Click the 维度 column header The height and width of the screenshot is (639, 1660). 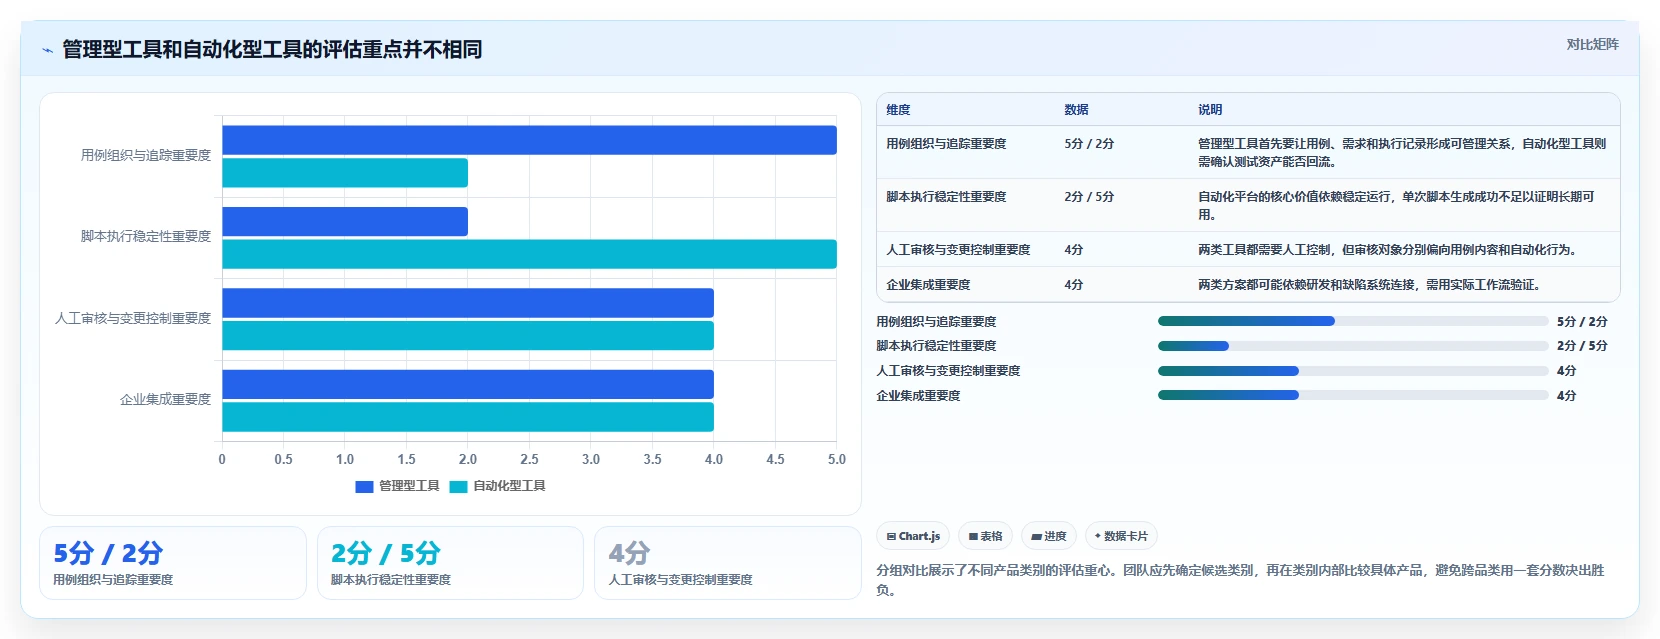(898, 110)
